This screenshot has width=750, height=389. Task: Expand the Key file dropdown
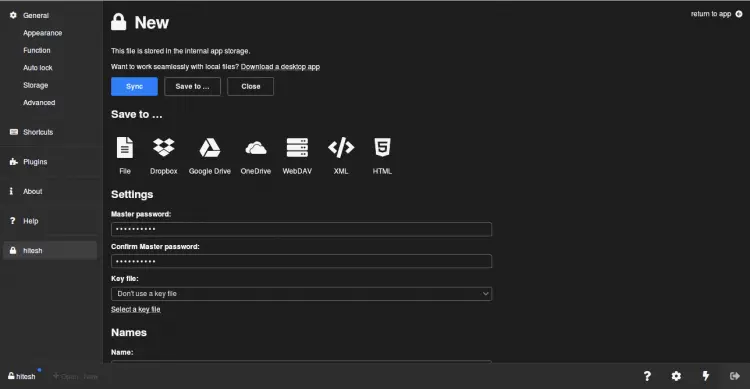(301, 294)
